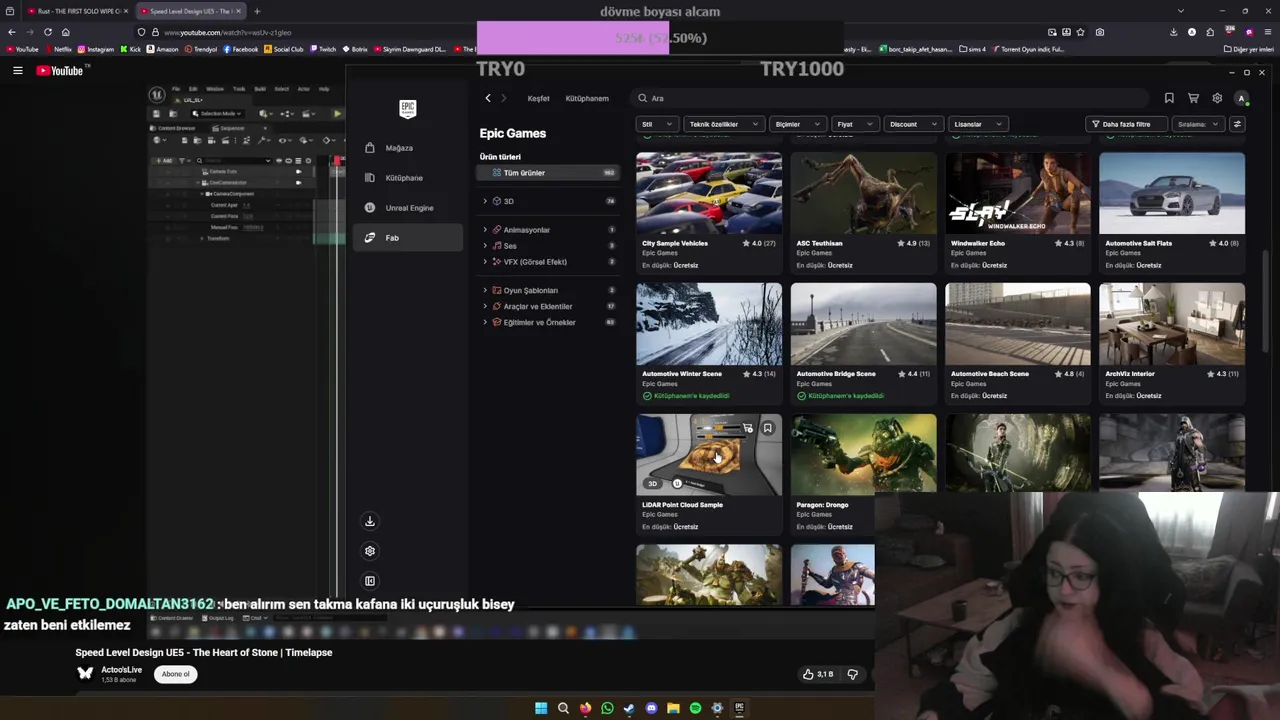The image size is (1280, 720).
Task: Click Daha fazla filtre button
Action: click(x=1128, y=124)
